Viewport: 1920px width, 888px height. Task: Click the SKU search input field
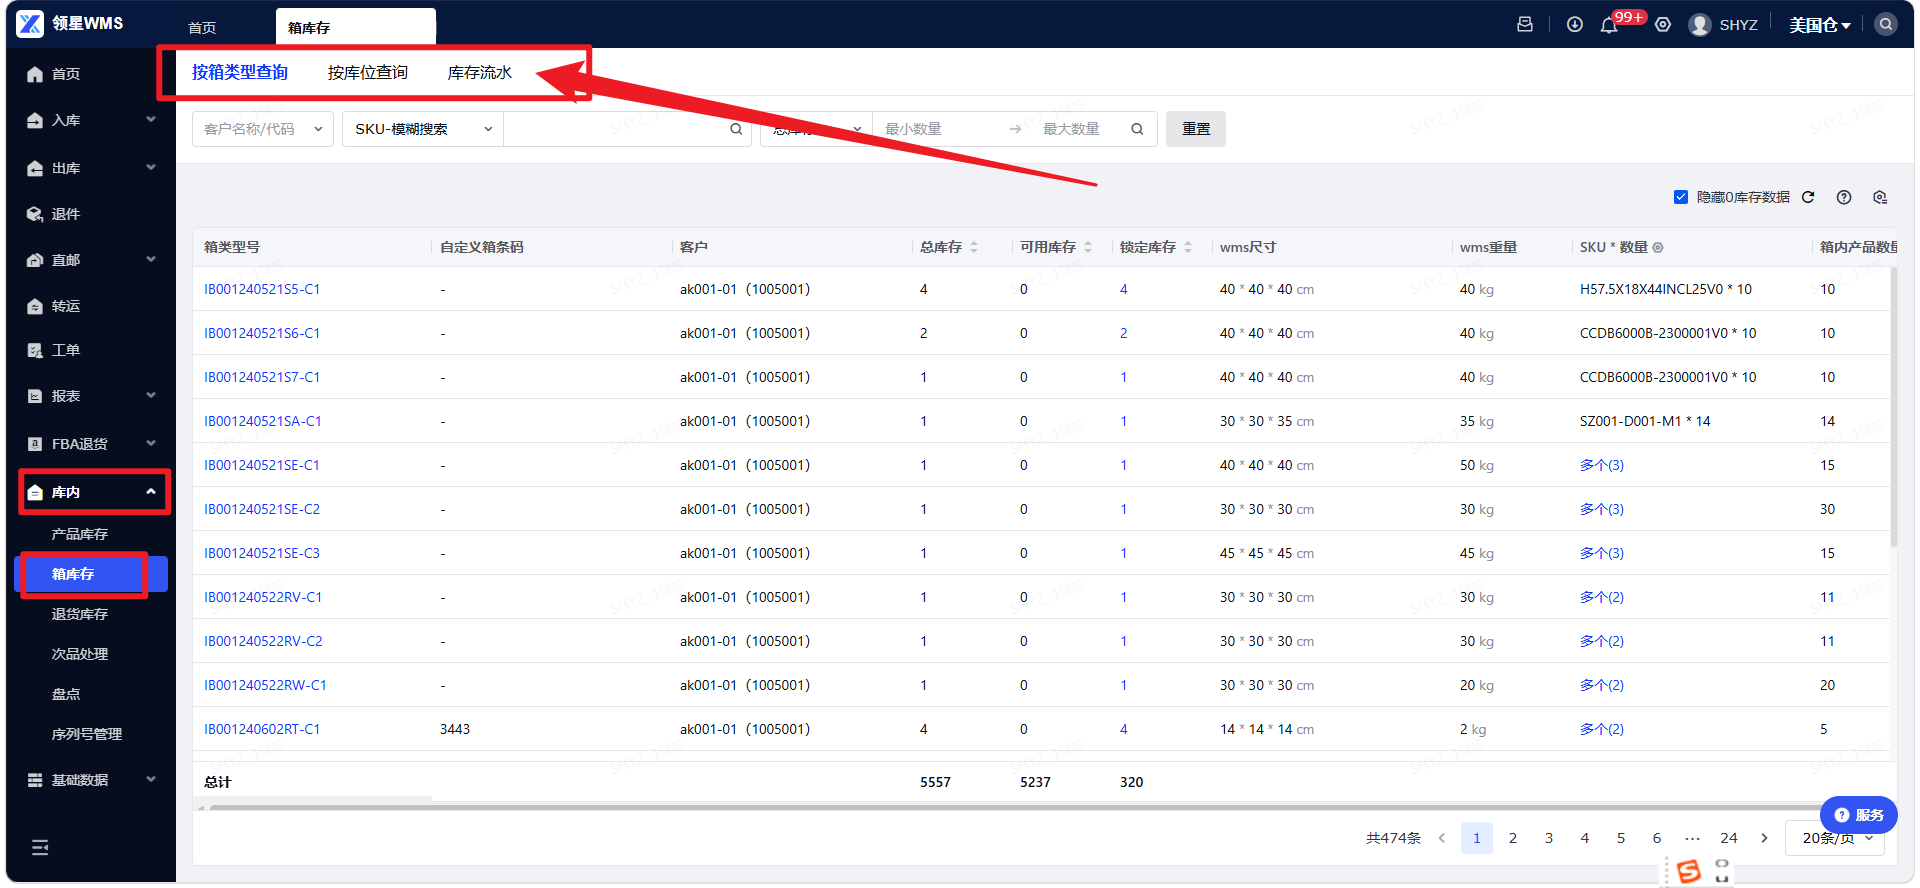[x=616, y=129]
